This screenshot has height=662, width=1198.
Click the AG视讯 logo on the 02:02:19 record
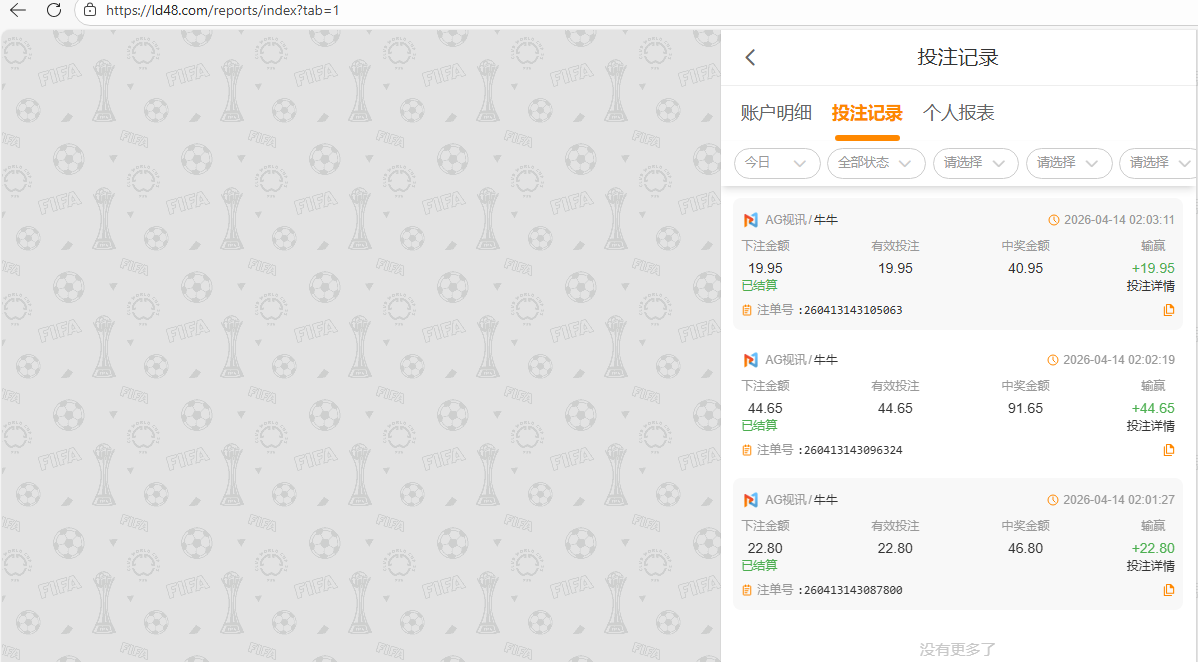tap(750, 360)
